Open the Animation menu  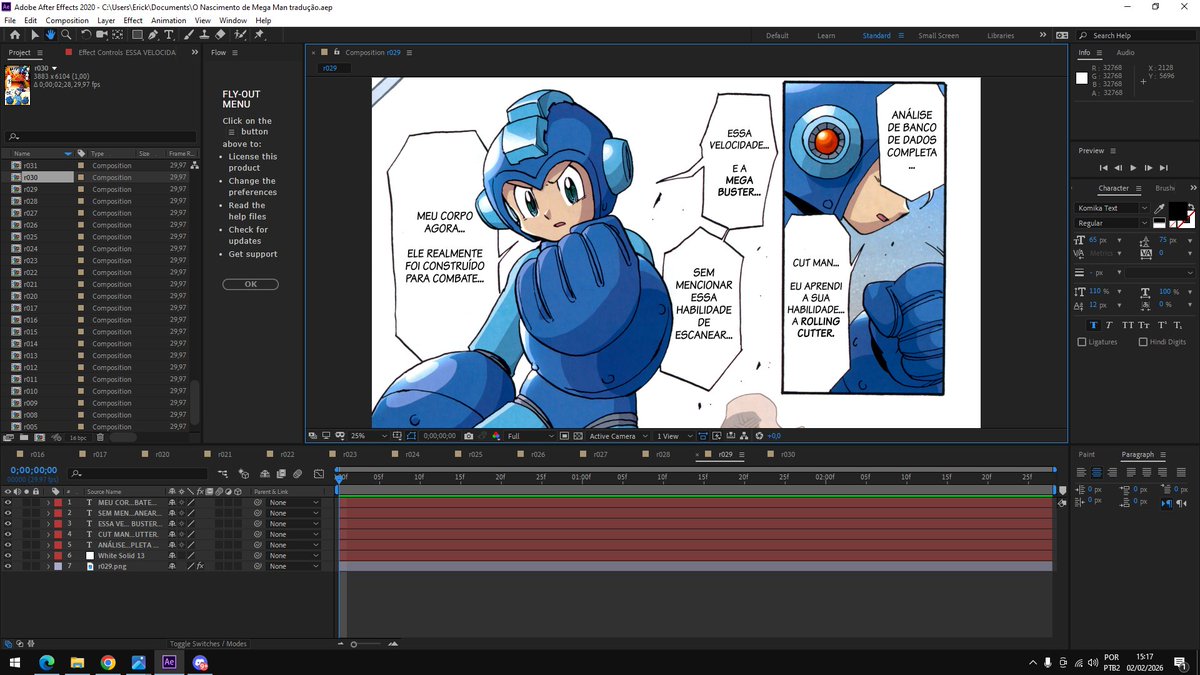[x=168, y=20]
